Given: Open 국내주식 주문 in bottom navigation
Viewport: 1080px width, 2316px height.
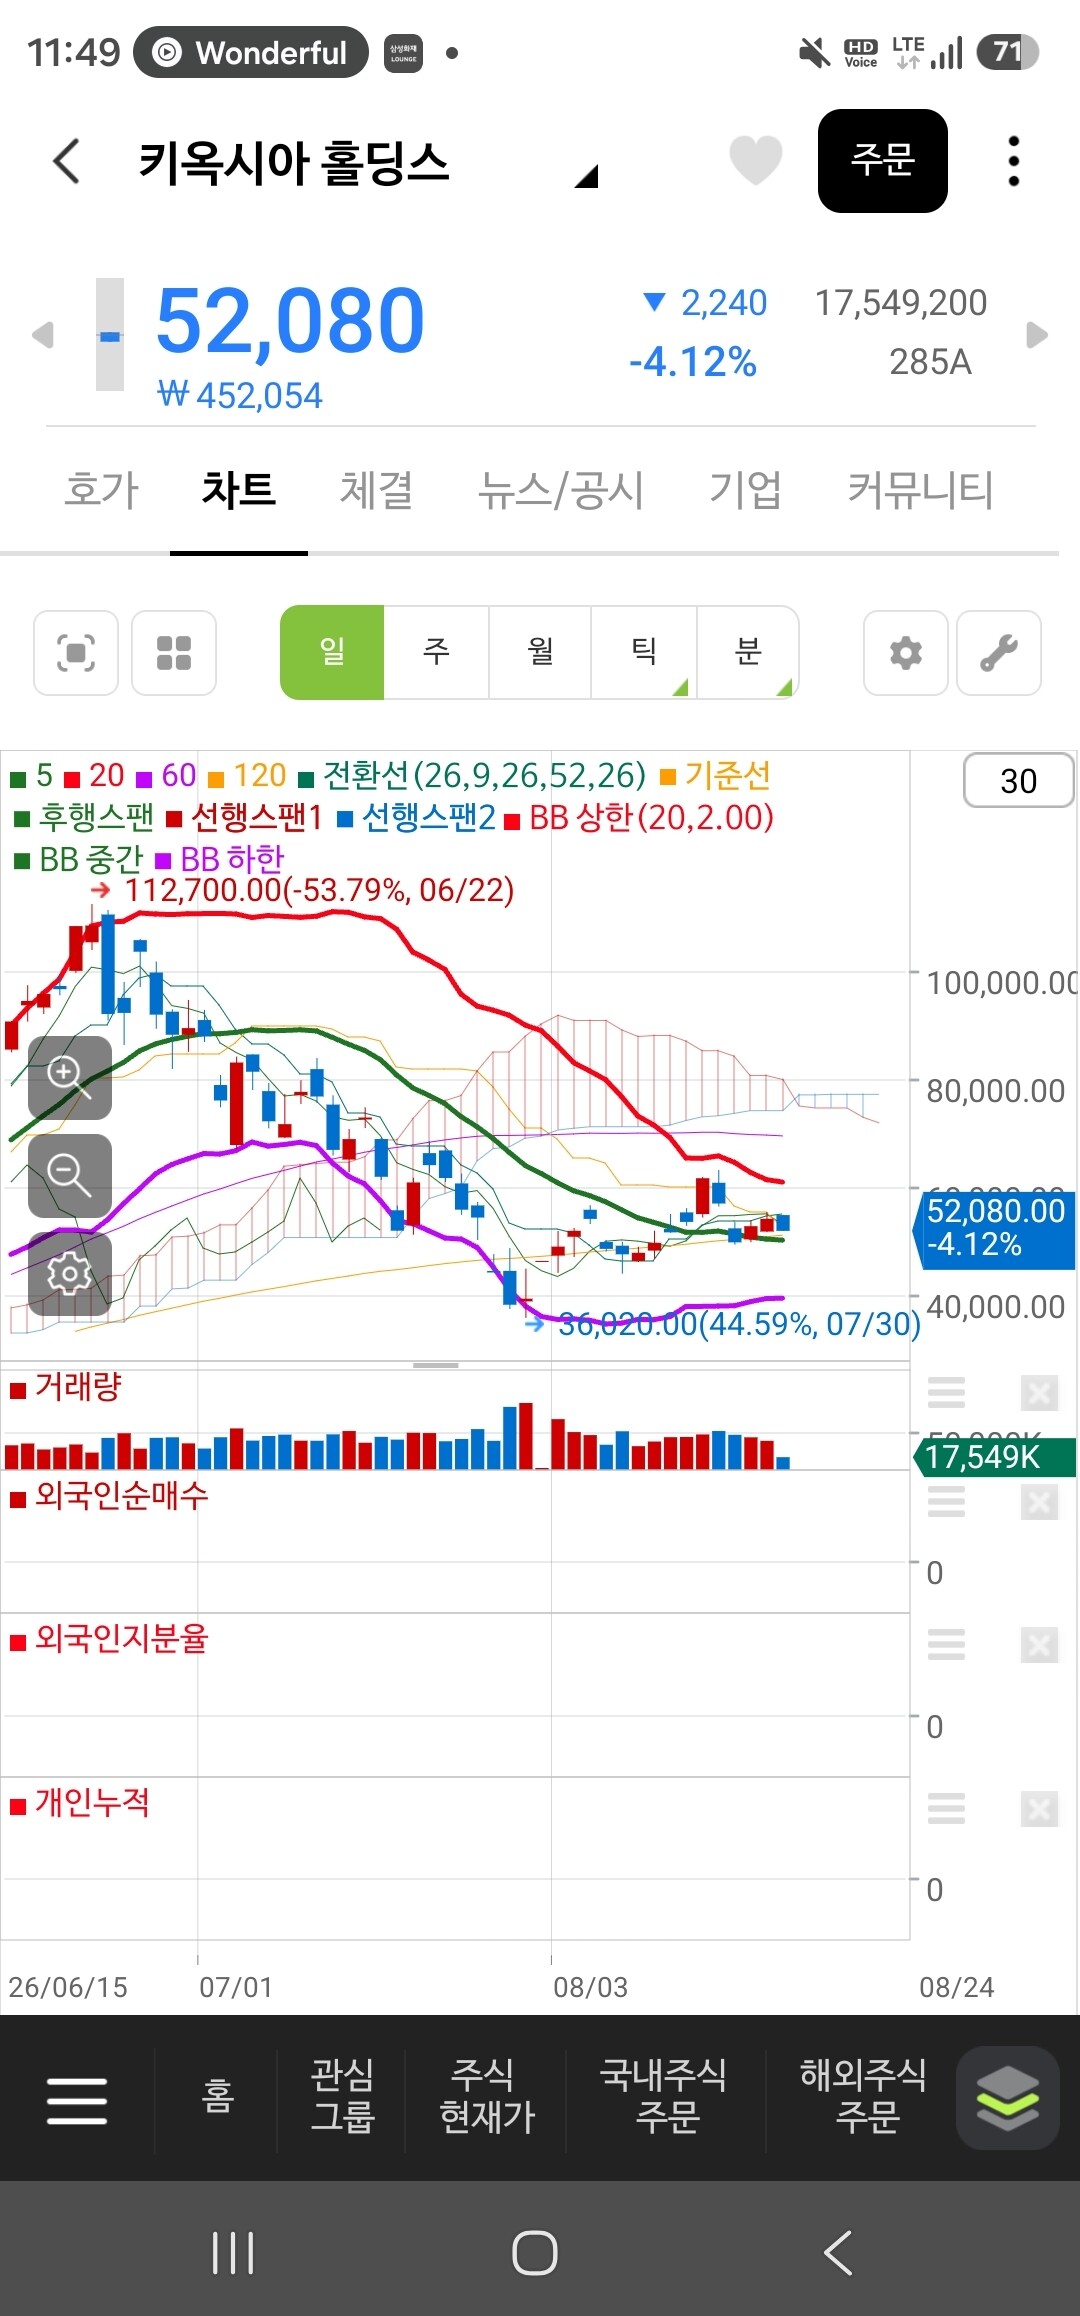Looking at the screenshot, I should pos(664,2096).
